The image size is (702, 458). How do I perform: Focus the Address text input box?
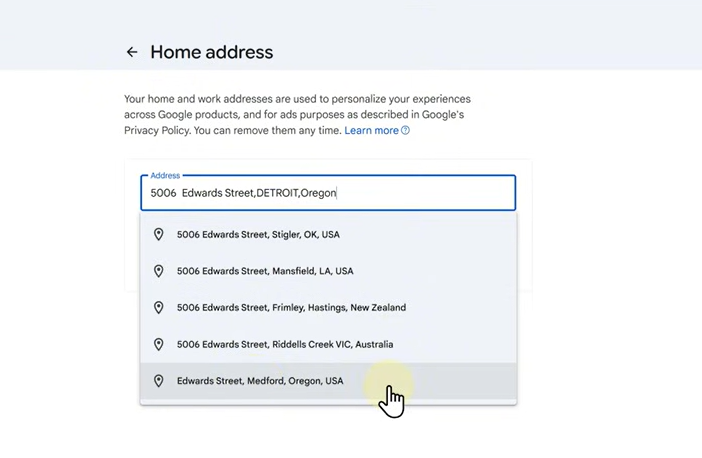tap(420, 193)
